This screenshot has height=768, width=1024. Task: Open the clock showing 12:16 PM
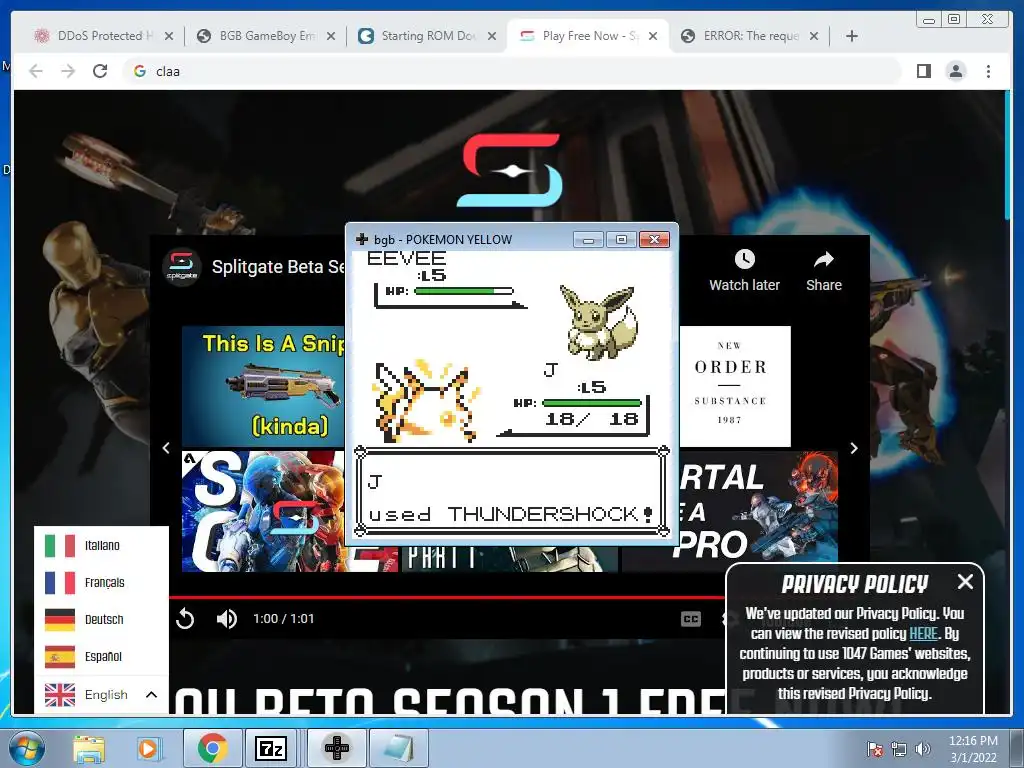973,749
